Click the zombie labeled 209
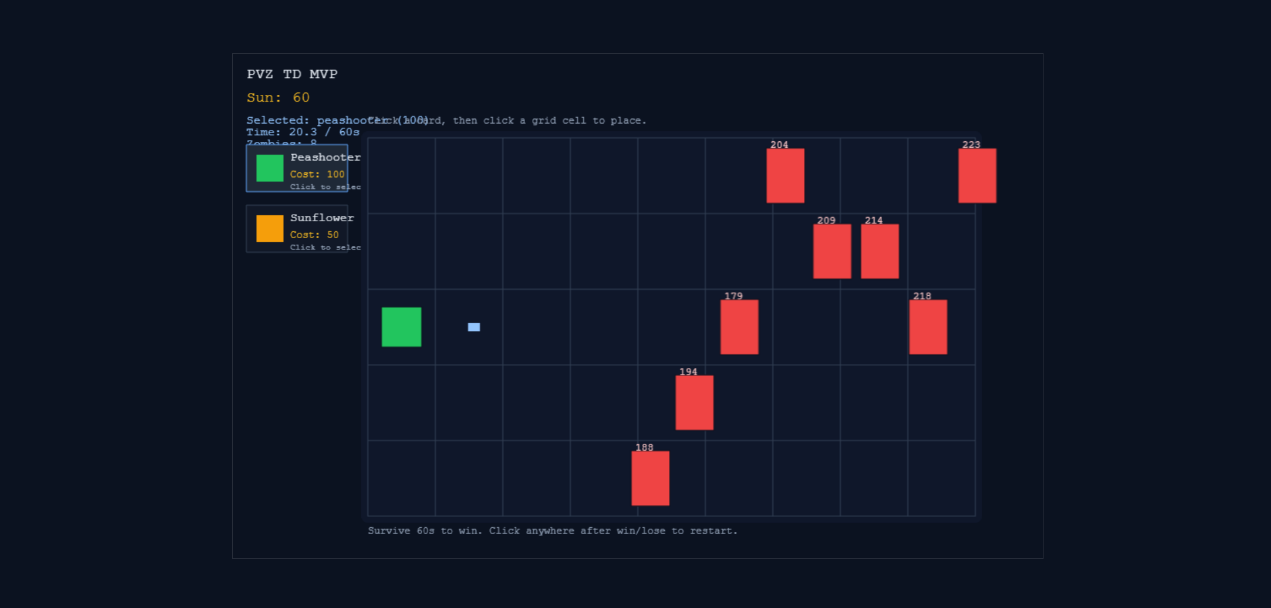Image resolution: width=1271 pixels, height=608 pixels. tap(832, 251)
